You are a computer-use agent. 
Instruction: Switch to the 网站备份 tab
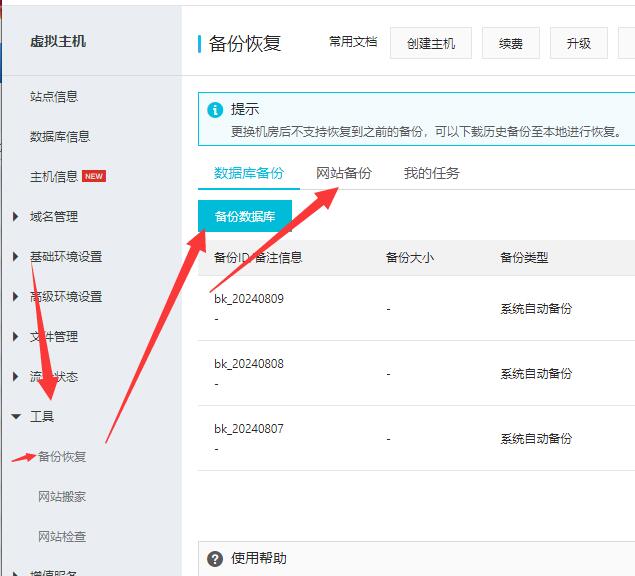344,173
